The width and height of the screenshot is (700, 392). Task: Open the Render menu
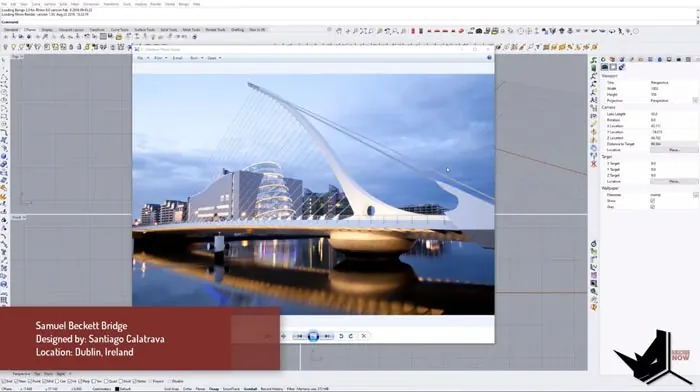click(x=155, y=4)
